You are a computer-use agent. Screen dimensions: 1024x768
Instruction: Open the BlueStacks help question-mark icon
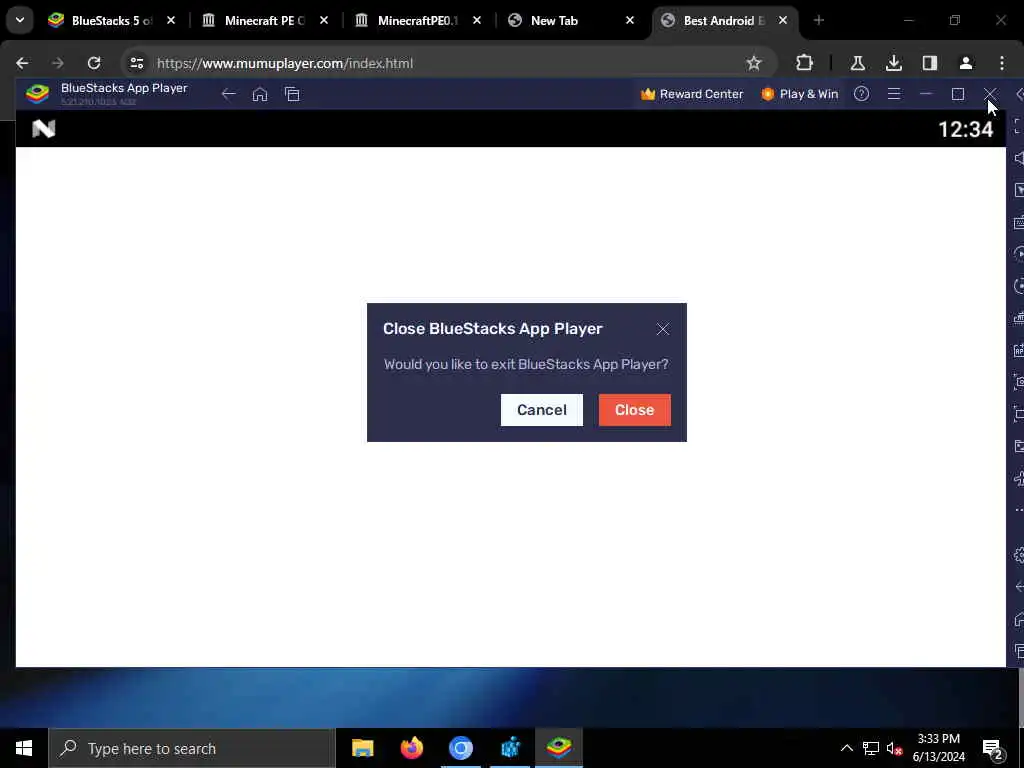click(861, 94)
